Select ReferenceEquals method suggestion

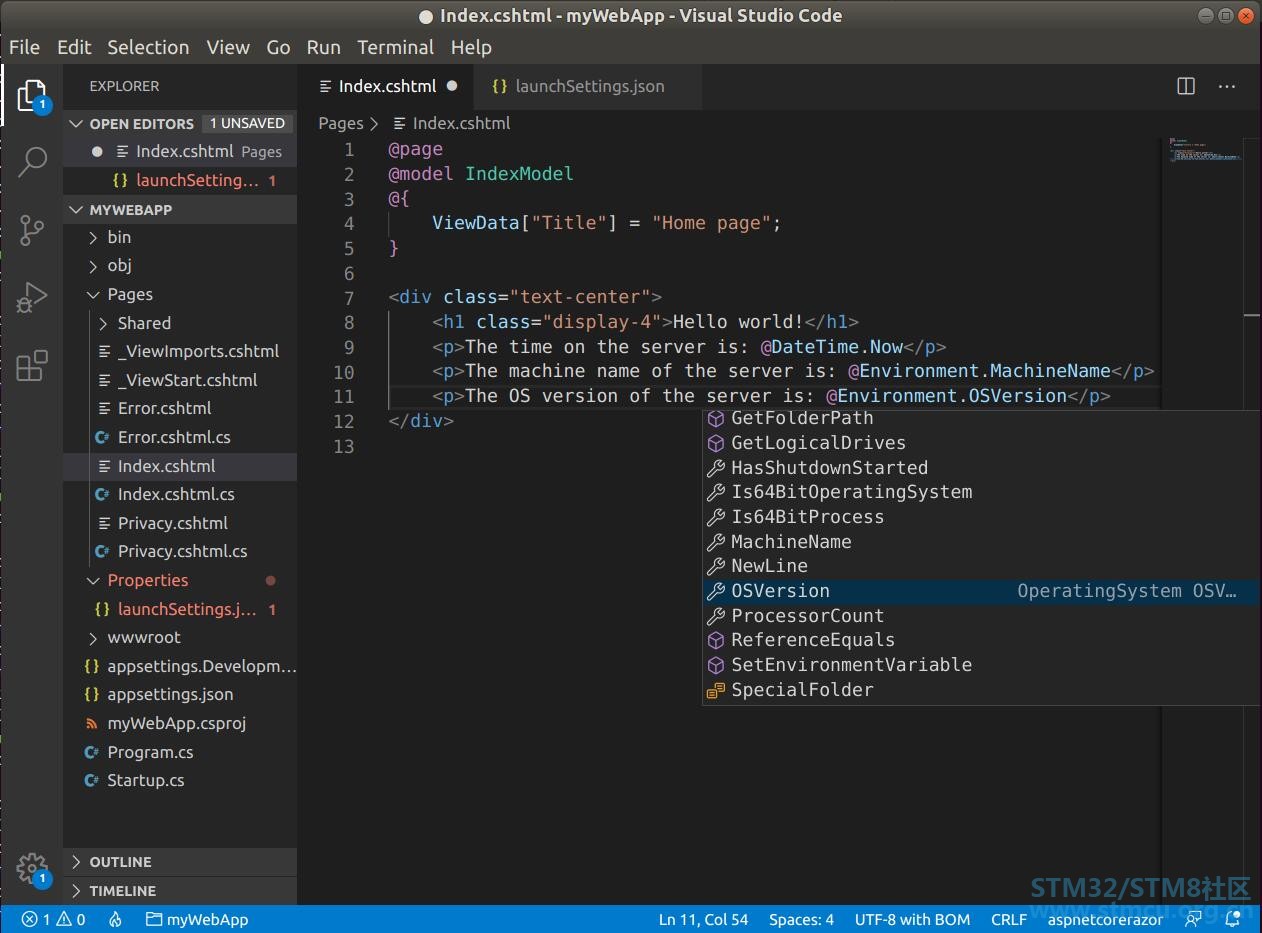point(980,640)
